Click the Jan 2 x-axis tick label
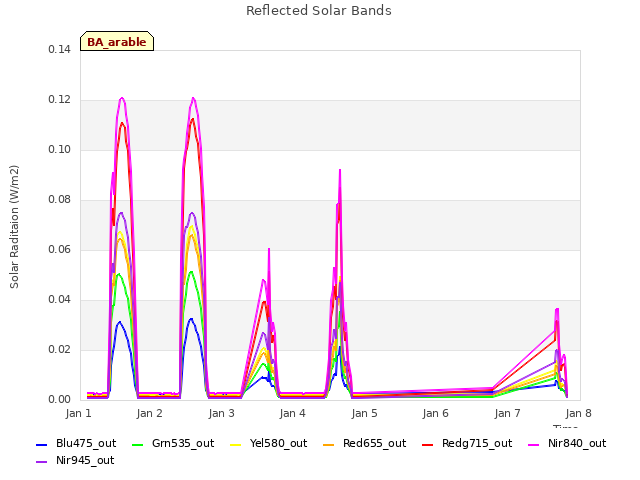Viewport: 640px width, 480px height. pyautogui.click(x=149, y=413)
